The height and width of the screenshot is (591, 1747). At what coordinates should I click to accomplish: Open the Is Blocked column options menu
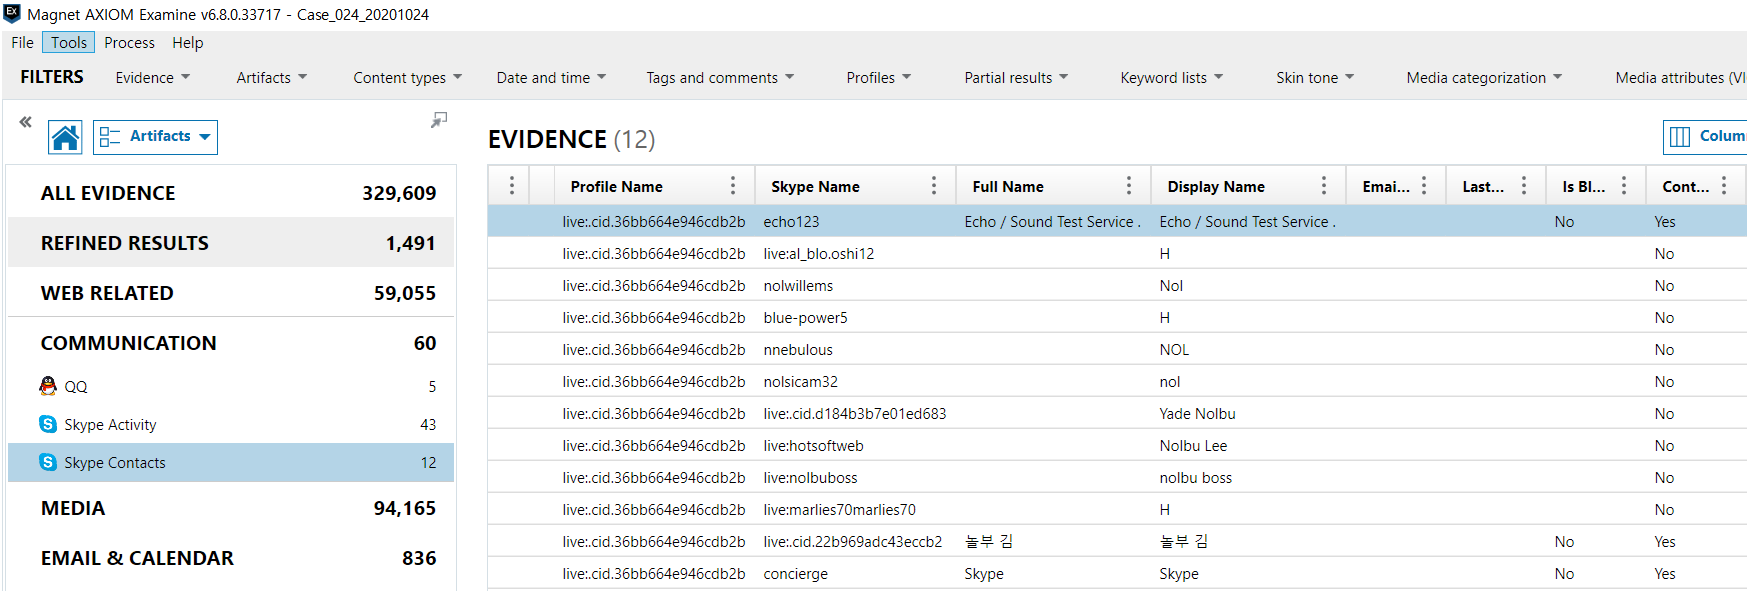point(1624,186)
